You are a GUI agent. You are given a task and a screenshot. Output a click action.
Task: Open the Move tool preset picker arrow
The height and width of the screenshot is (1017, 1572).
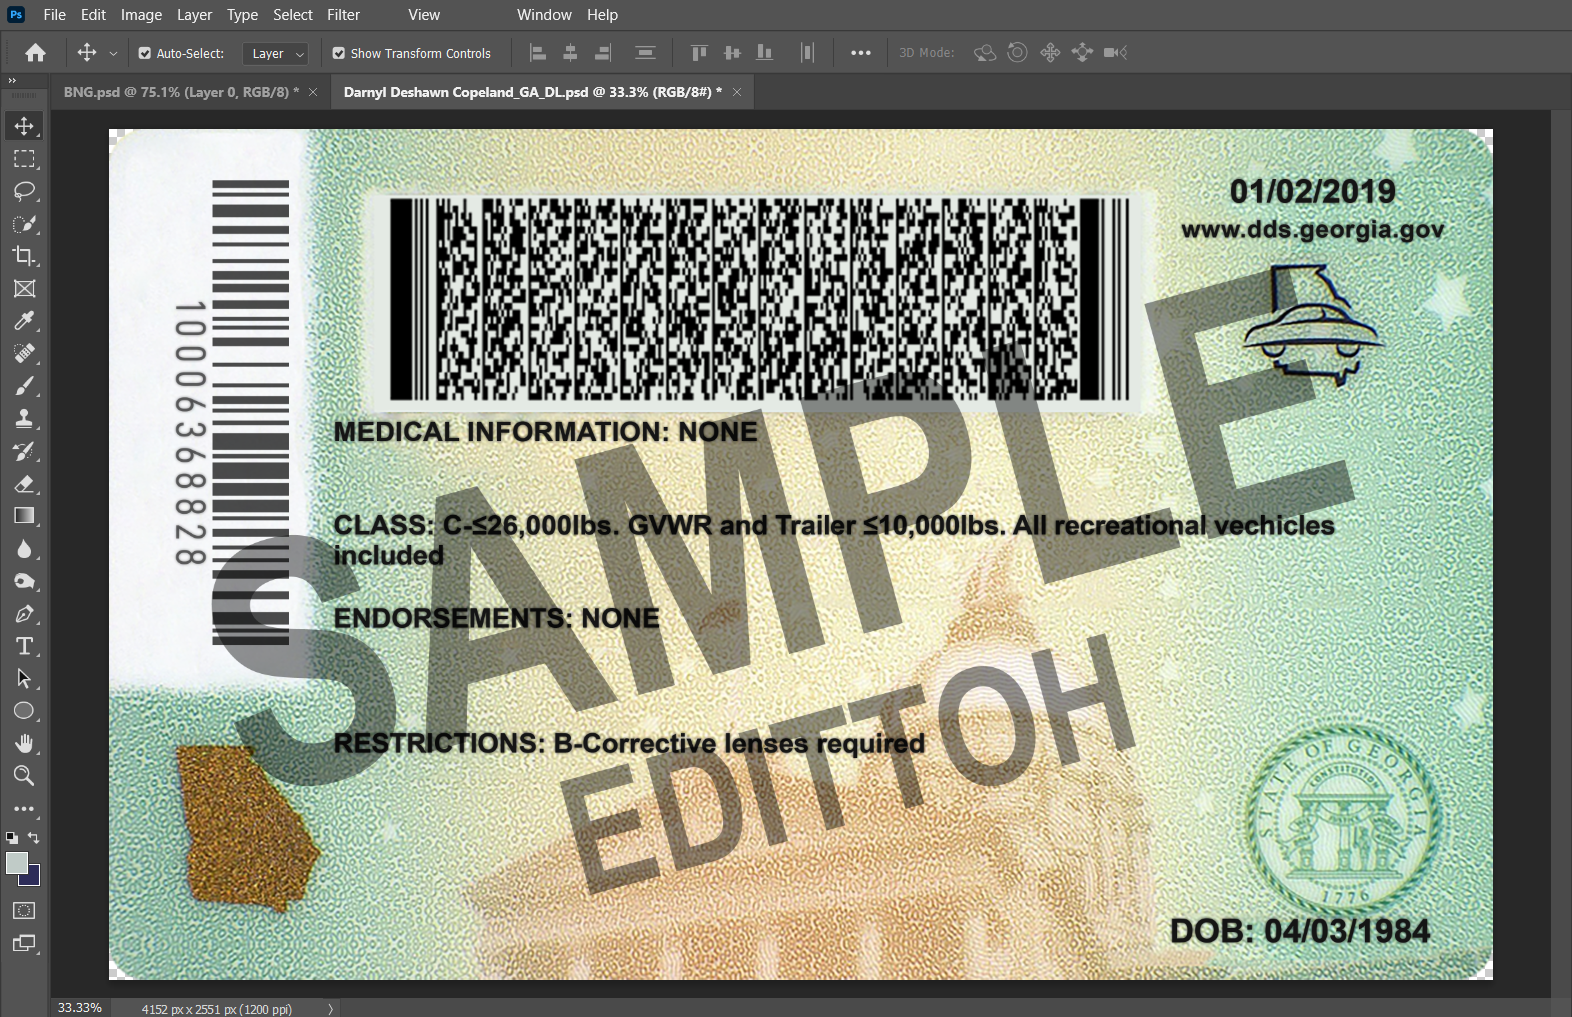pos(113,54)
